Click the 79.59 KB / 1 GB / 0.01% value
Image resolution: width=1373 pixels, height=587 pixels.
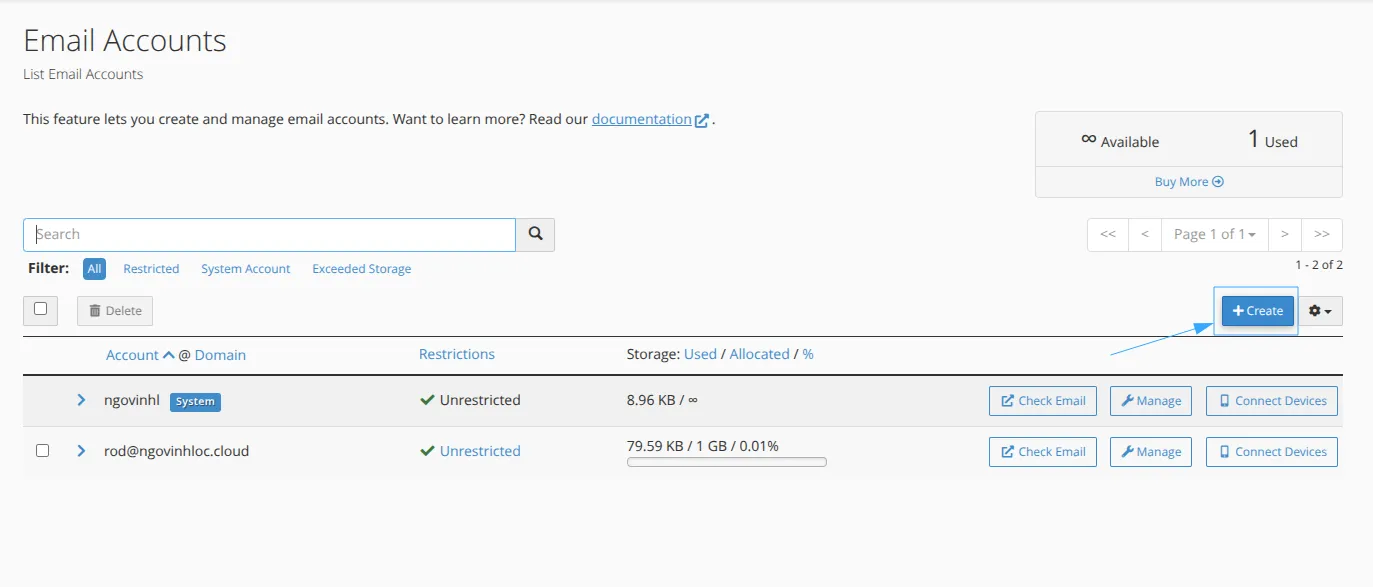click(703, 446)
